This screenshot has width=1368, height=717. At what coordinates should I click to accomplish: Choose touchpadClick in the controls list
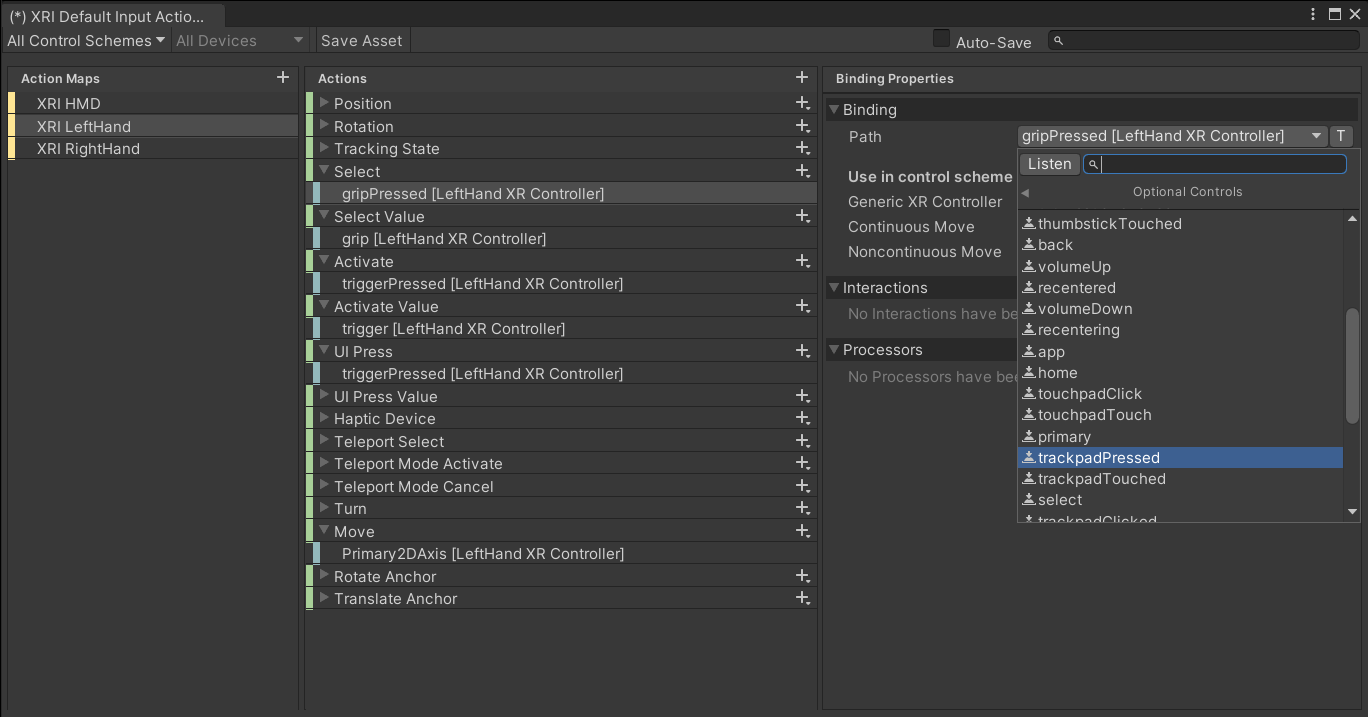[1089, 394]
